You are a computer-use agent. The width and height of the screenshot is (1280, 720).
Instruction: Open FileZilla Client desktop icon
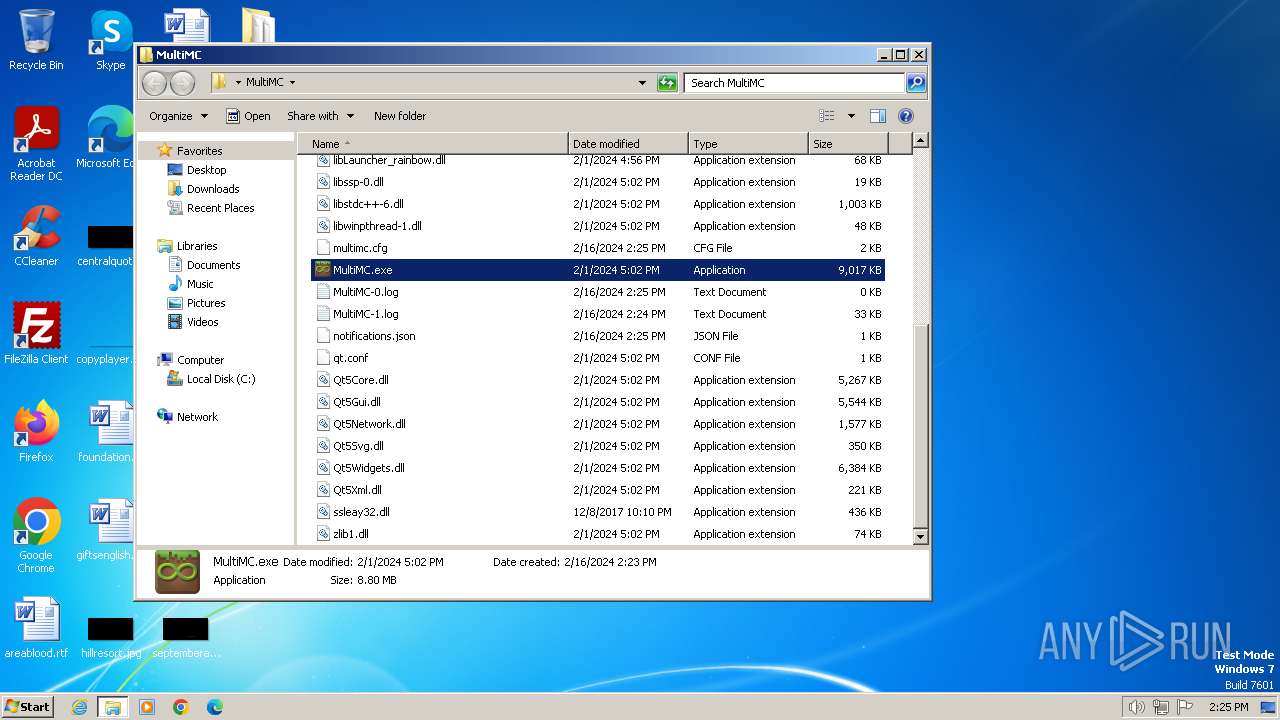point(36,333)
